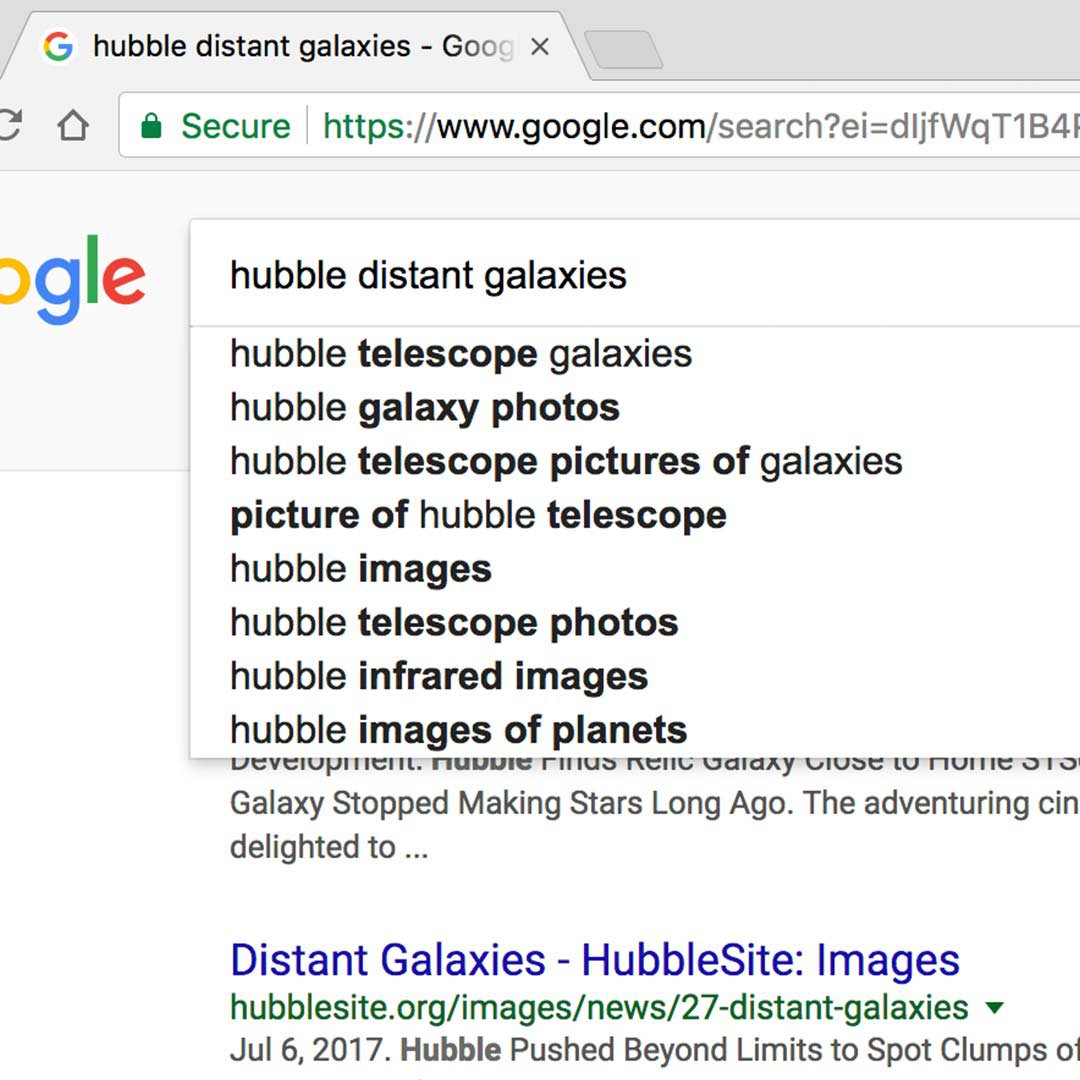The height and width of the screenshot is (1080, 1080).
Task: Expand green arrow next to hubblesite.org URL
Action: coord(994,1008)
